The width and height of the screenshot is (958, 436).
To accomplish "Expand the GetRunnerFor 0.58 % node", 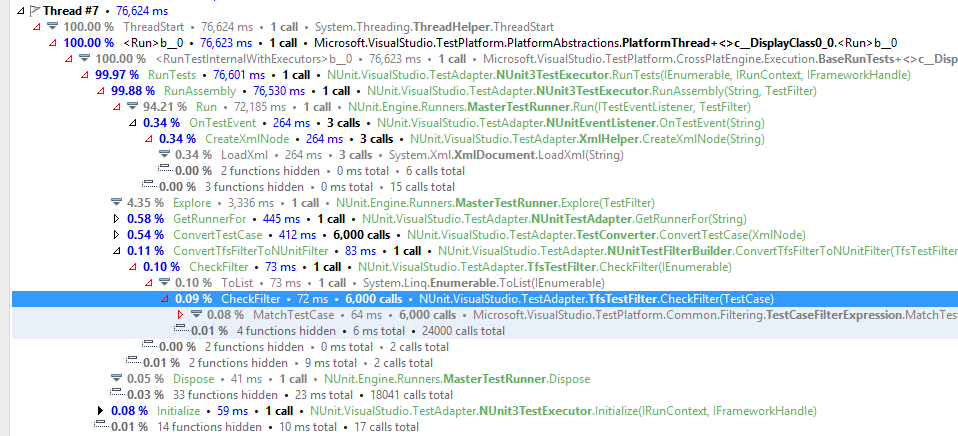I will pyautogui.click(x=116, y=219).
